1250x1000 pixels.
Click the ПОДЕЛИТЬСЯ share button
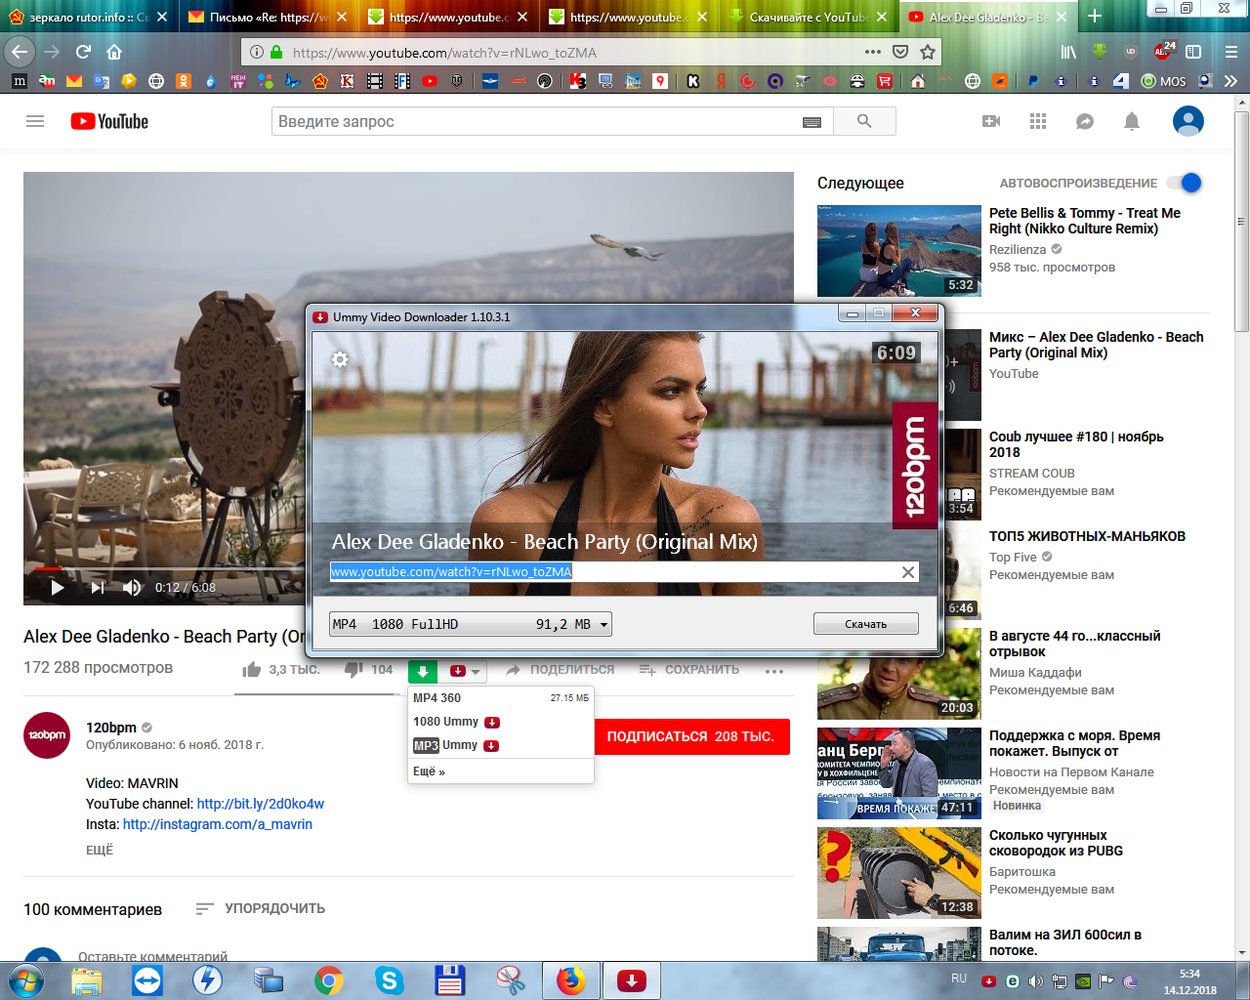[560, 670]
